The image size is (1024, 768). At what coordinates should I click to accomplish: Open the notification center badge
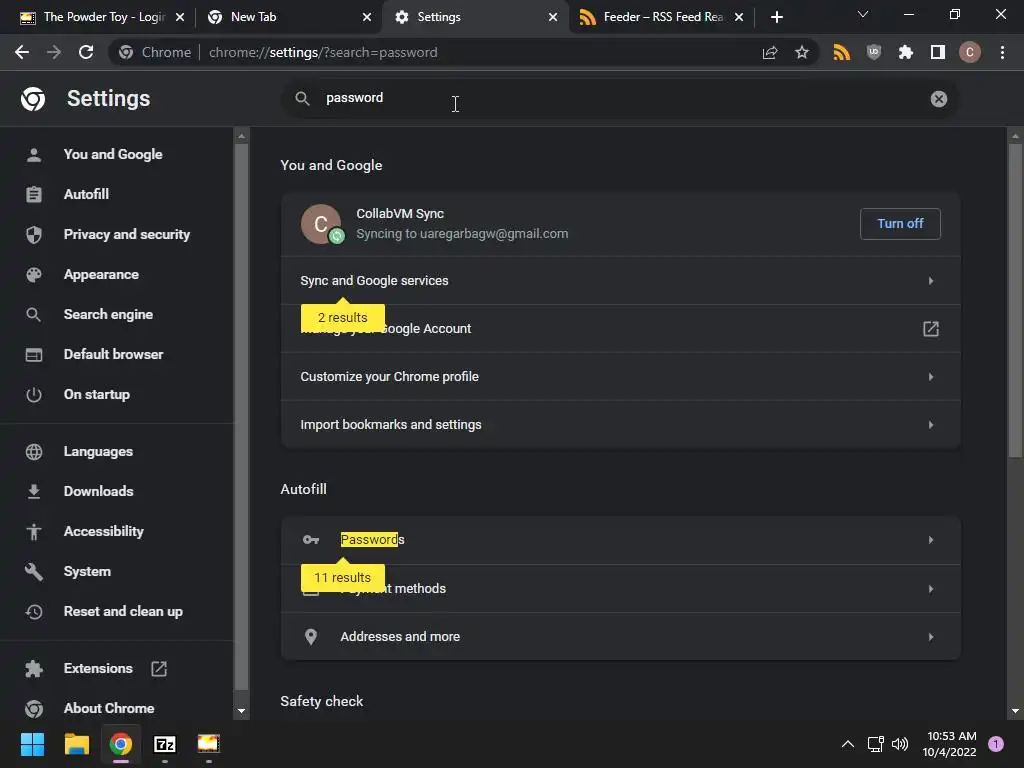[x=996, y=744]
